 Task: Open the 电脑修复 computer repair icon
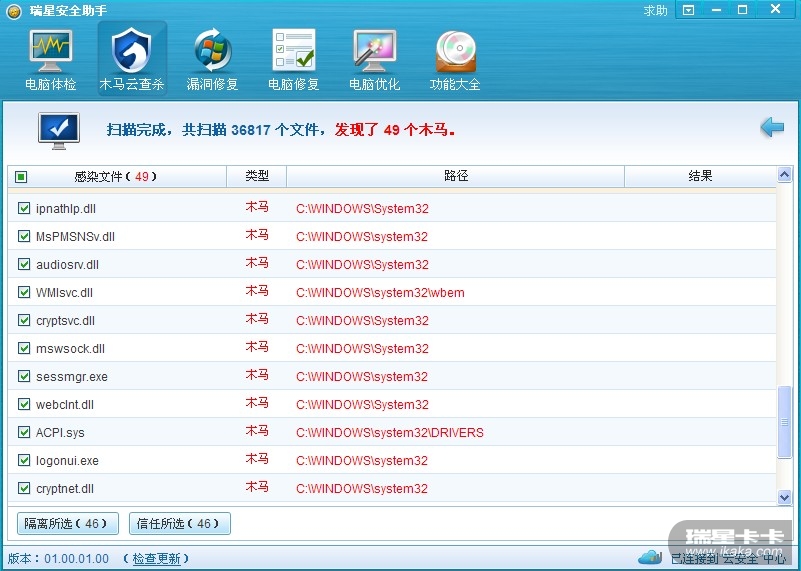(x=294, y=60)
